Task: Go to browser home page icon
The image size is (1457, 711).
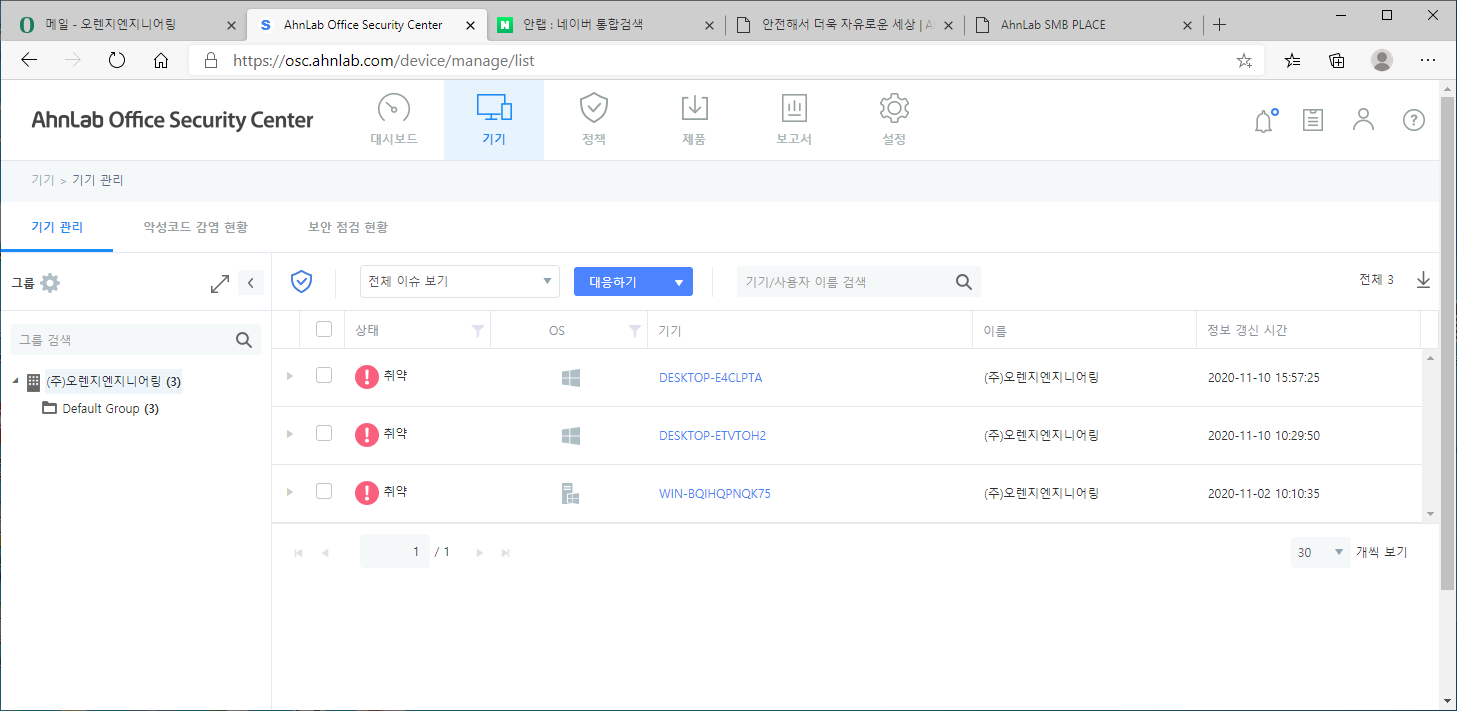Action: pos(161,61)
